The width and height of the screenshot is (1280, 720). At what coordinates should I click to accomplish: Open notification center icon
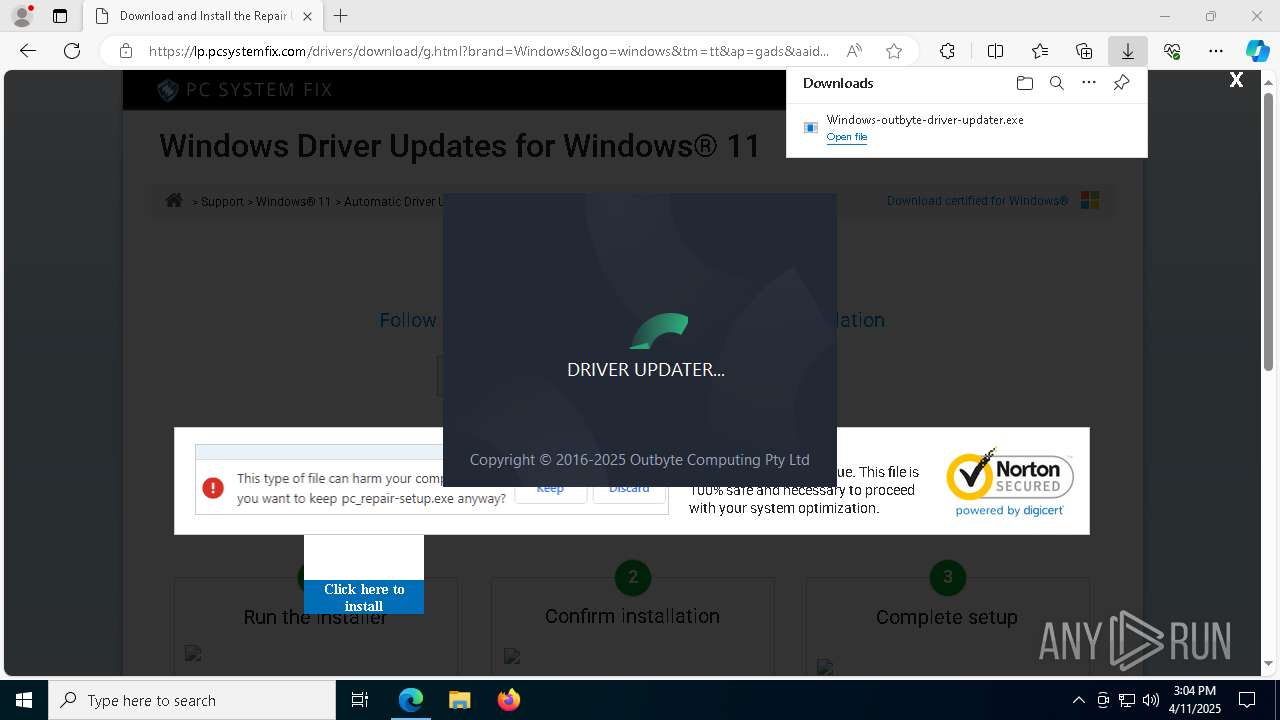[x=1247, y=700]
